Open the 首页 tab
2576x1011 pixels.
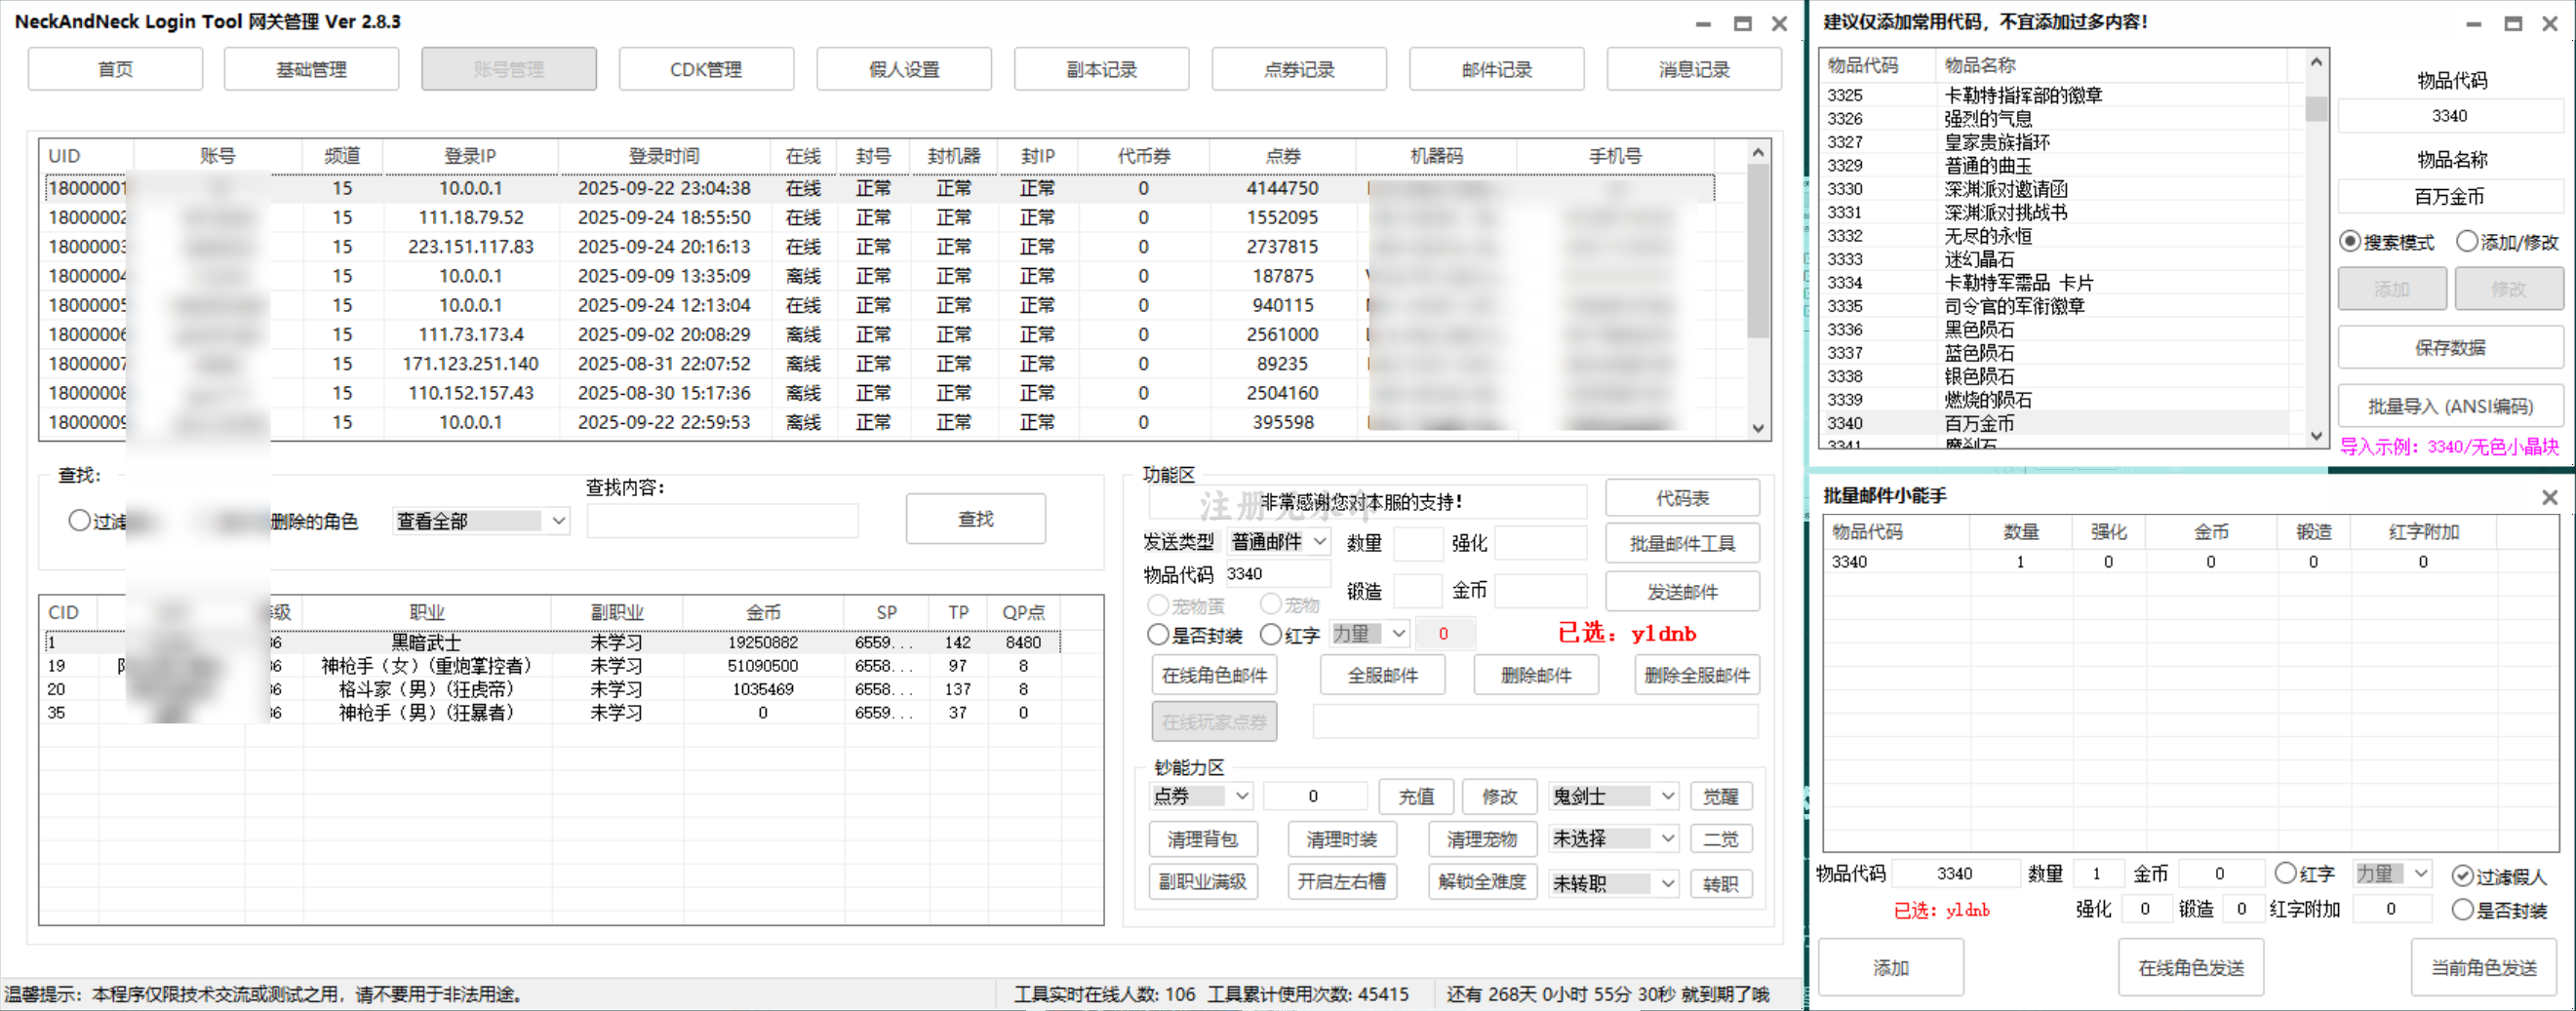pos(115,69)
